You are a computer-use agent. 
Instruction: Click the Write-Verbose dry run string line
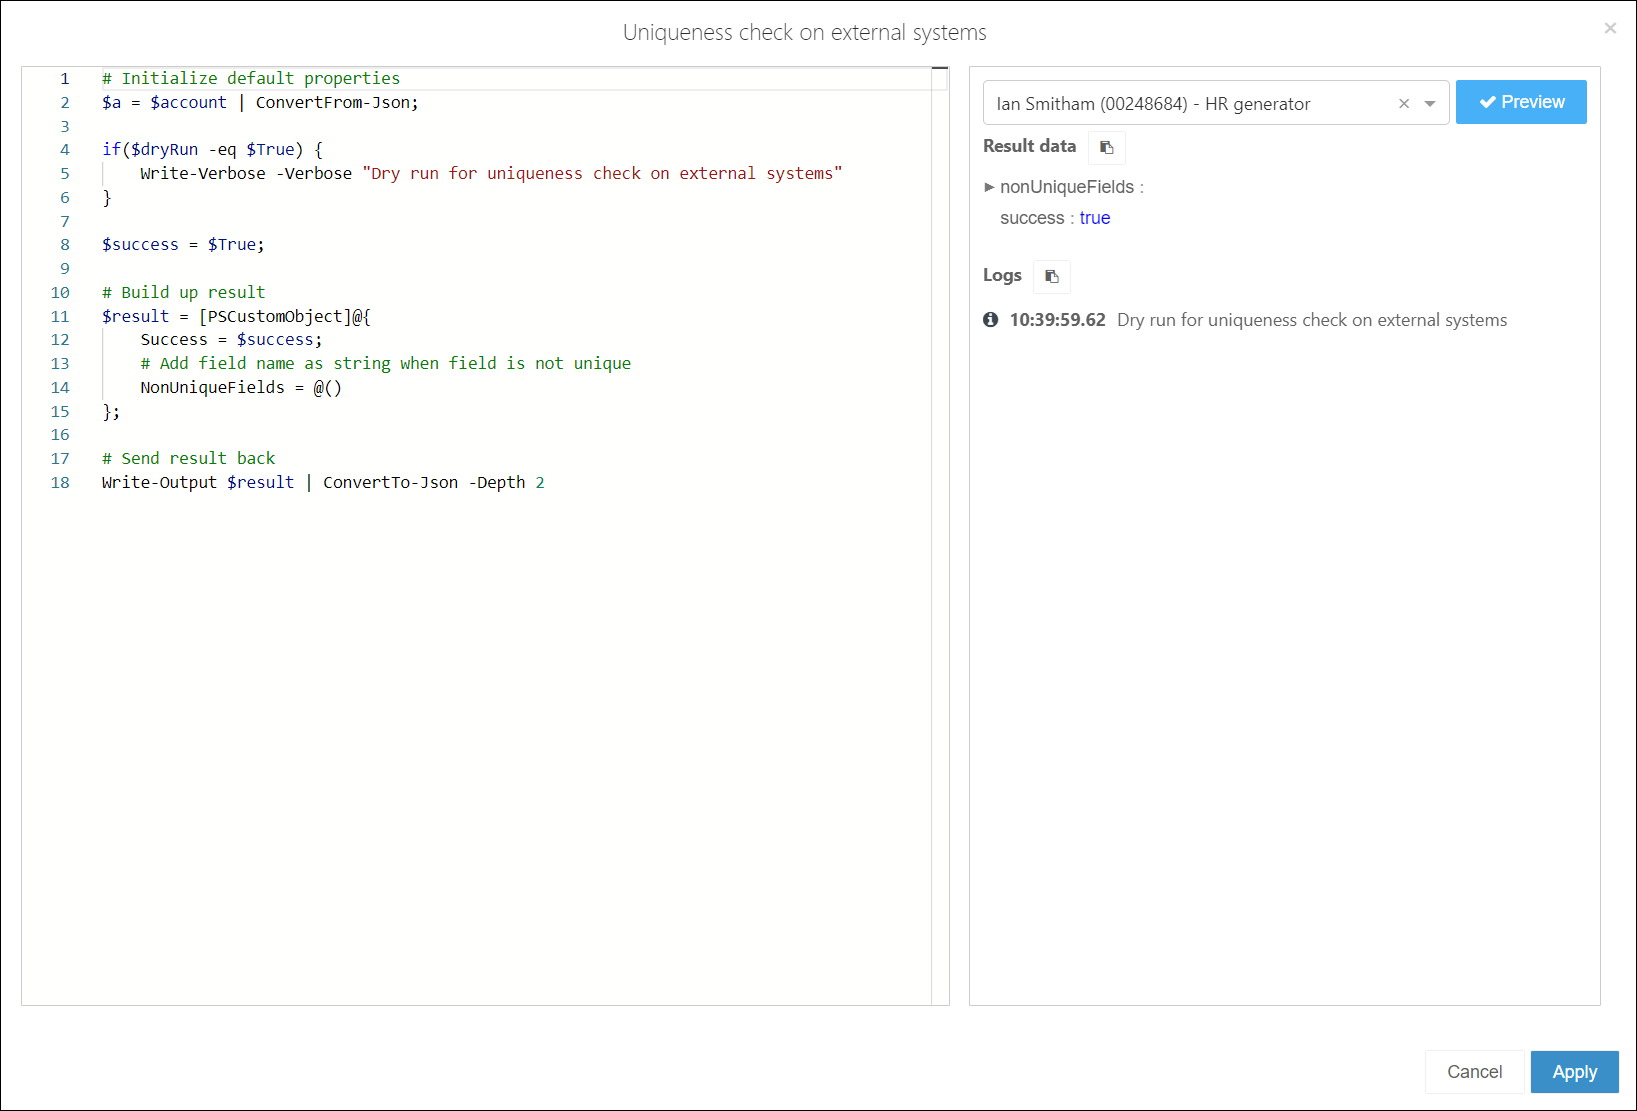coord(491,173)
